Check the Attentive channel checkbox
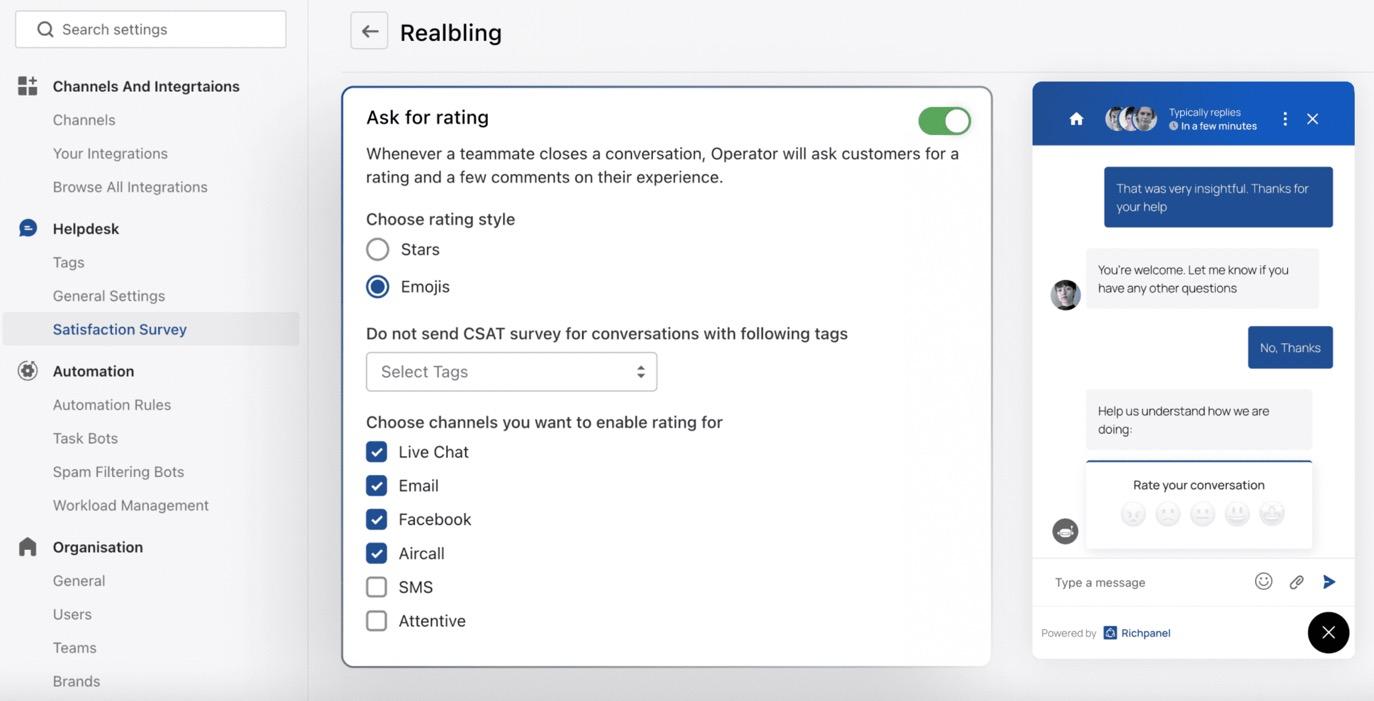 pos(377,621)
